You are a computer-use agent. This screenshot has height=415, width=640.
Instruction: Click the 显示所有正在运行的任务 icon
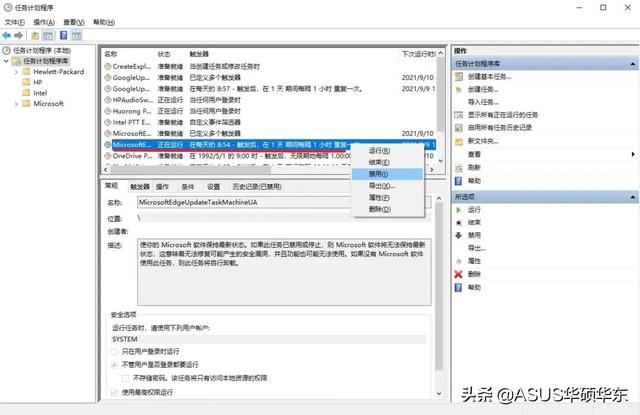pos(459,115)
